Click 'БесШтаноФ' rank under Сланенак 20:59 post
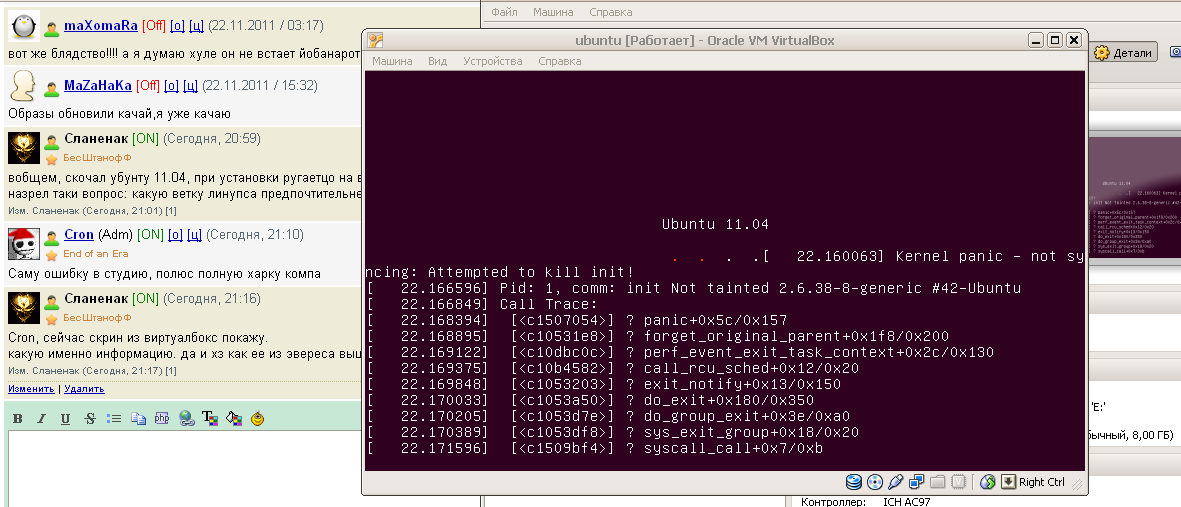The width and height of the screenshot is (1181, 507). pos(97,158)
